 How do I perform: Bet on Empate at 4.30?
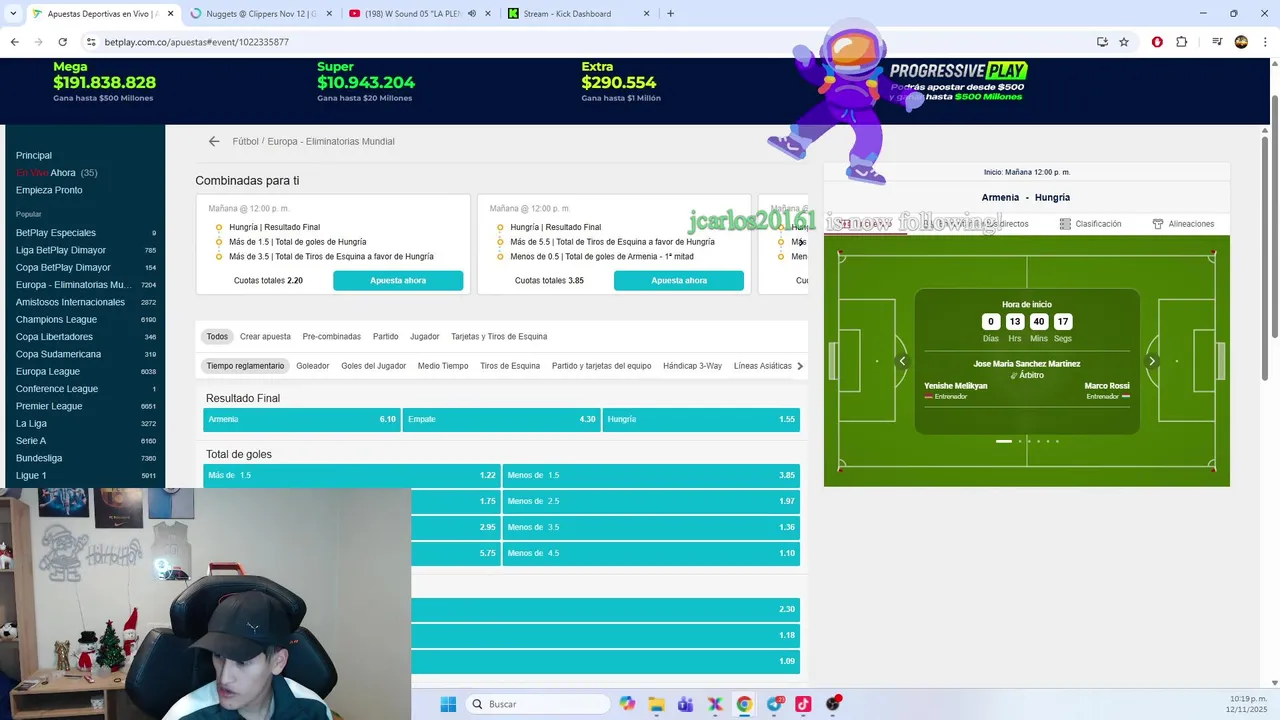click(501, 420)
